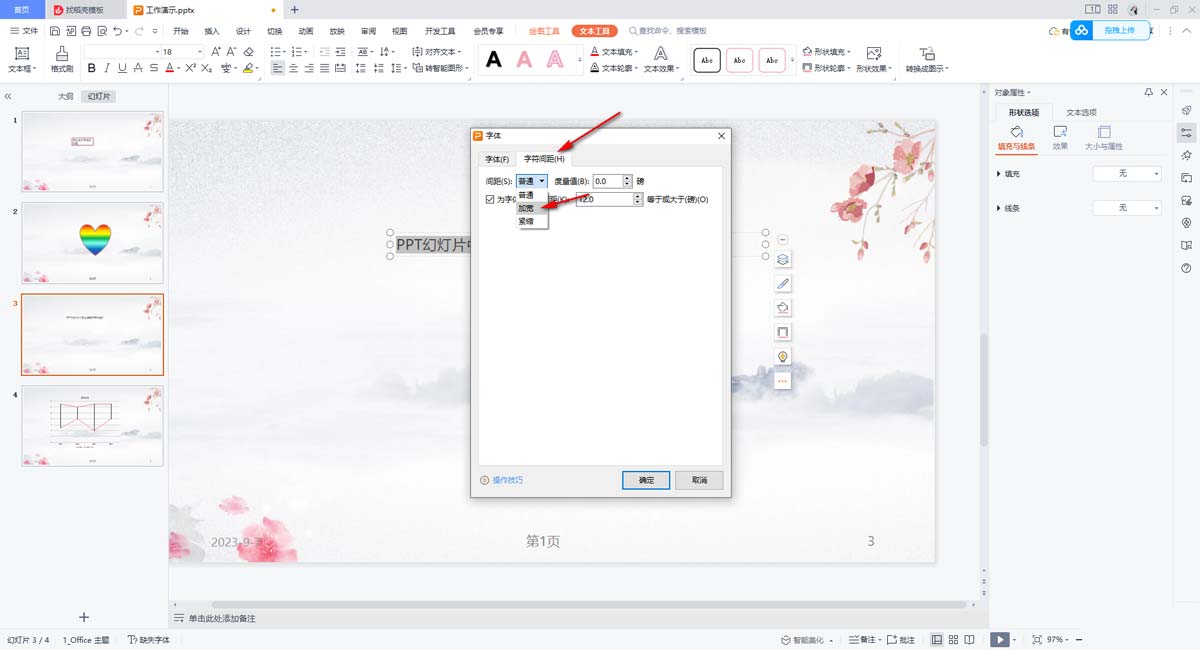Open the layers icon beside the text box
1200x650 pixels.
tap(783, 260)
